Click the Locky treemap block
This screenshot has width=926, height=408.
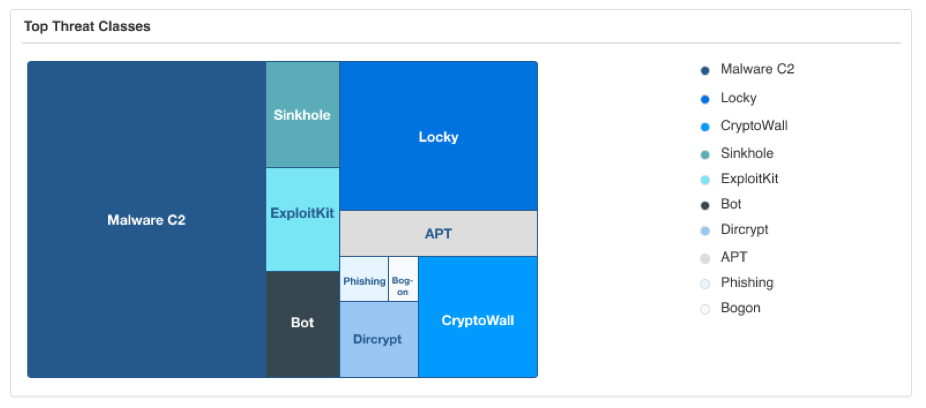click(438, 136)
